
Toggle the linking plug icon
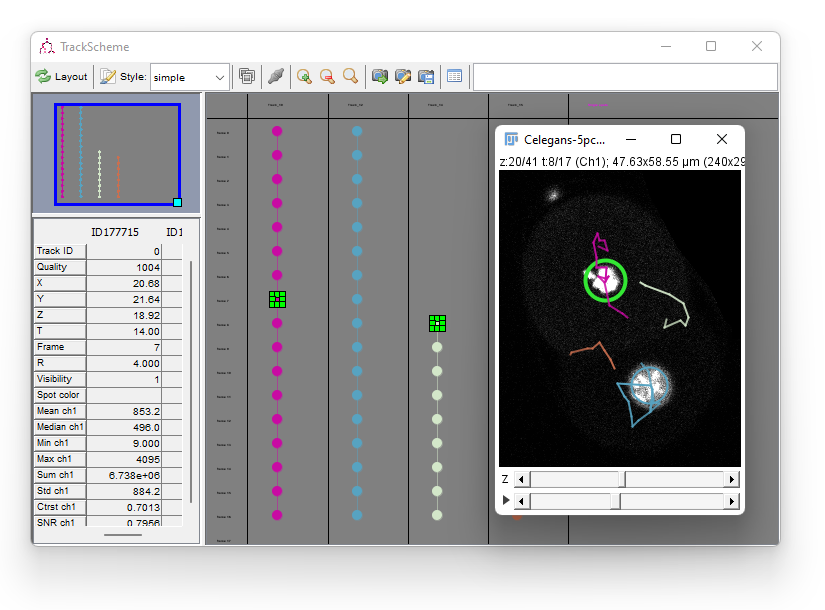pos(276,76)
